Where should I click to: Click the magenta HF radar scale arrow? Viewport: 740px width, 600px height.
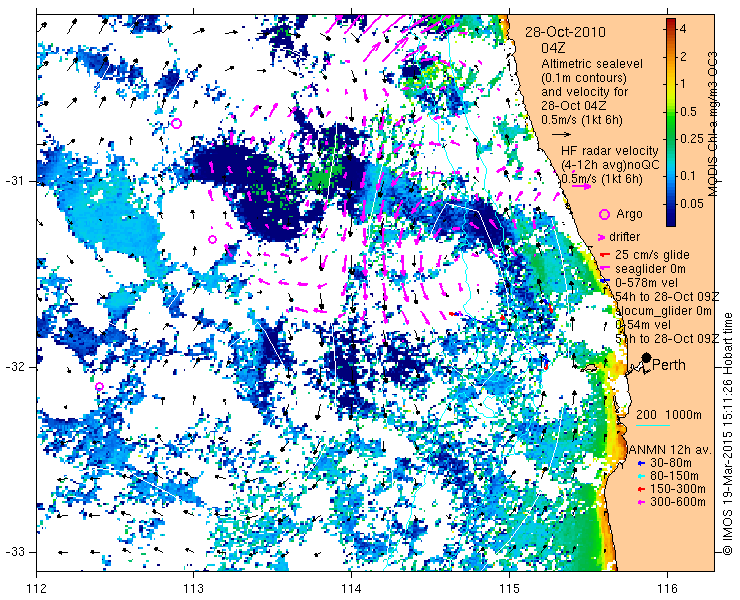click(x=581, y=186)
